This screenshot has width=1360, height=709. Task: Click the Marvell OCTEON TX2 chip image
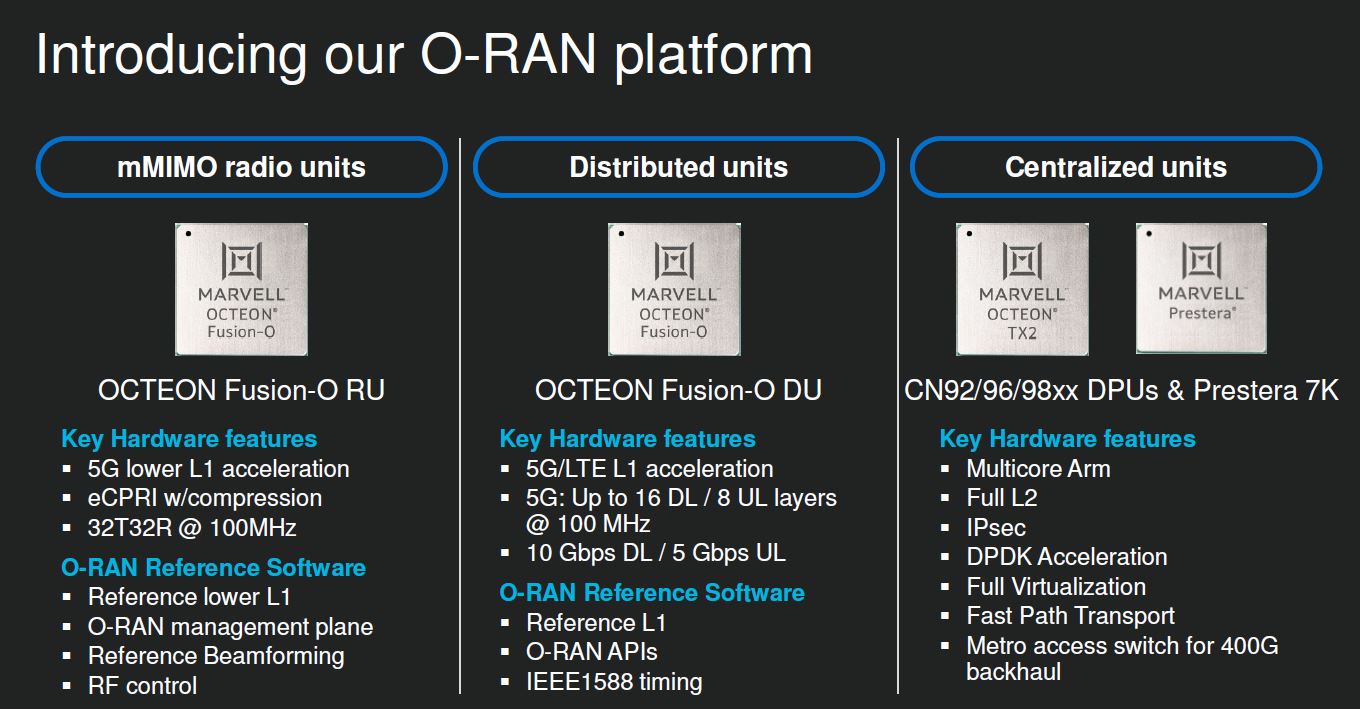(x=1022, y=289)
